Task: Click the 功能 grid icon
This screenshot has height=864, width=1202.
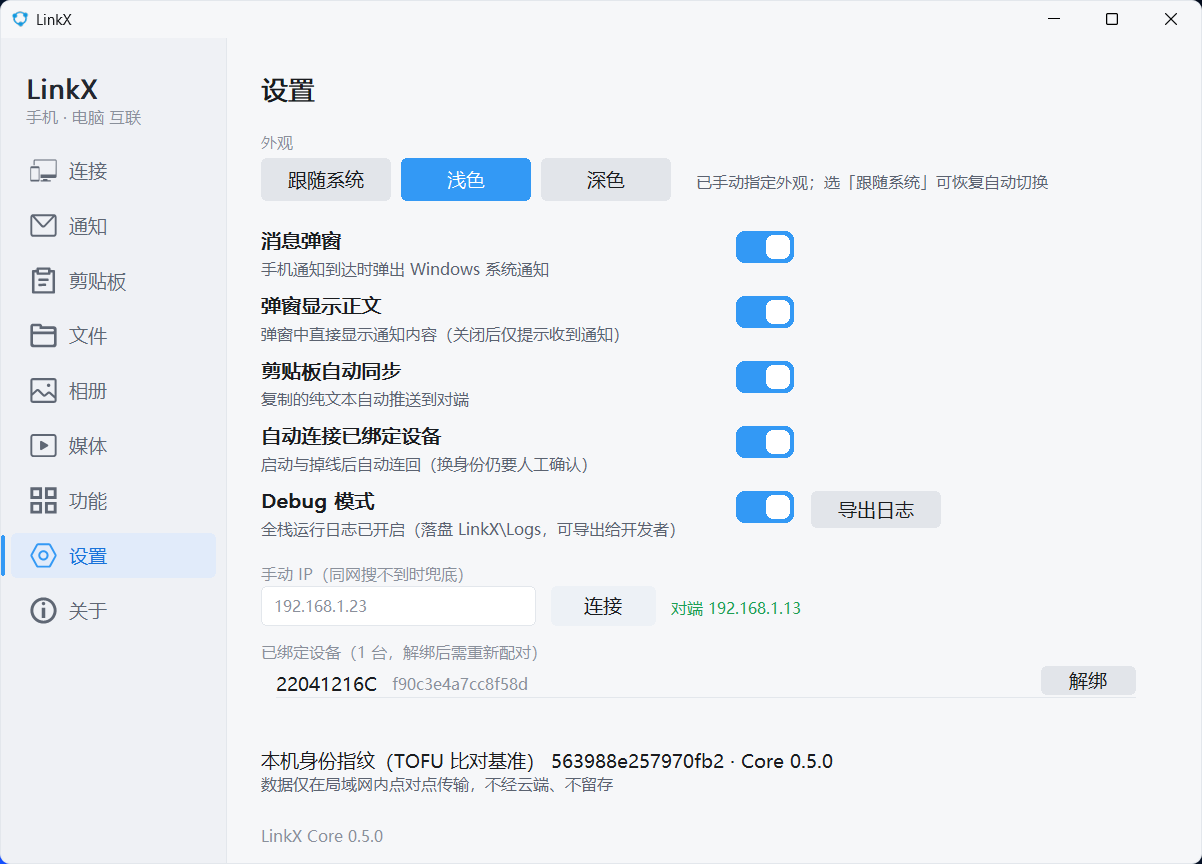Action: click(43, 501)
